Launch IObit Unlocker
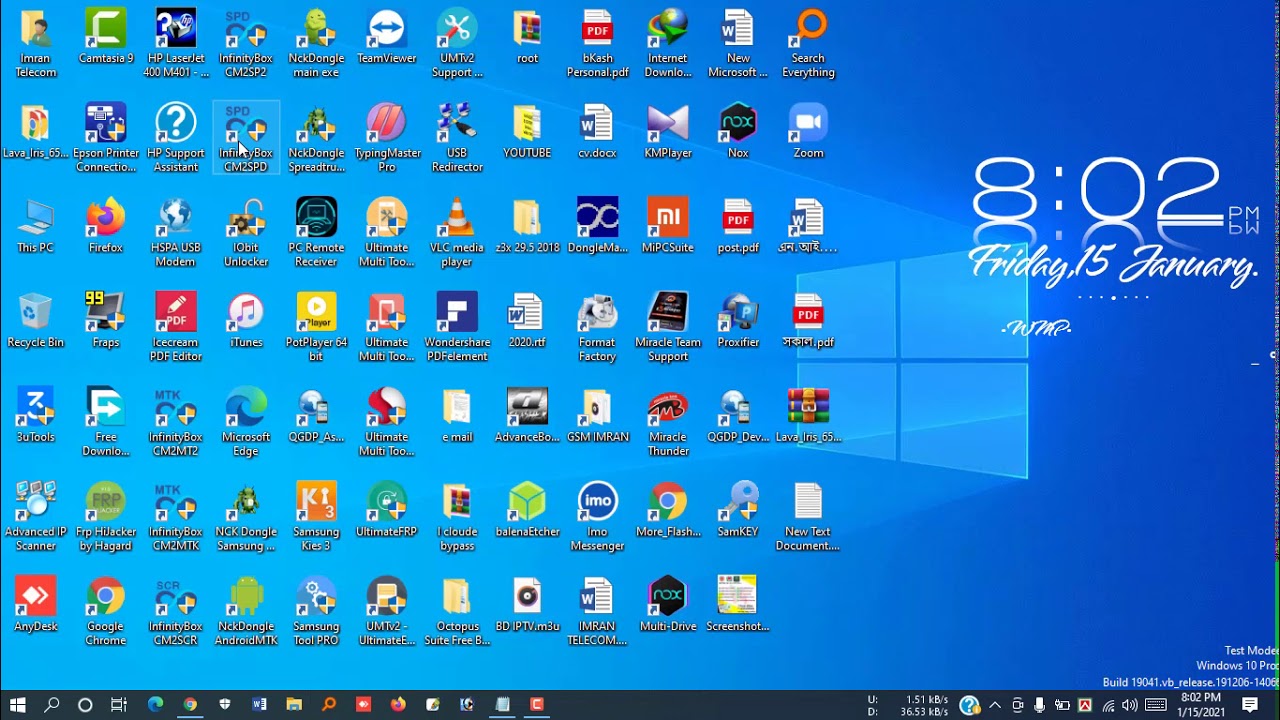Image resolution: width=1280 pixels, height=720 pixels. pos(246,232)
